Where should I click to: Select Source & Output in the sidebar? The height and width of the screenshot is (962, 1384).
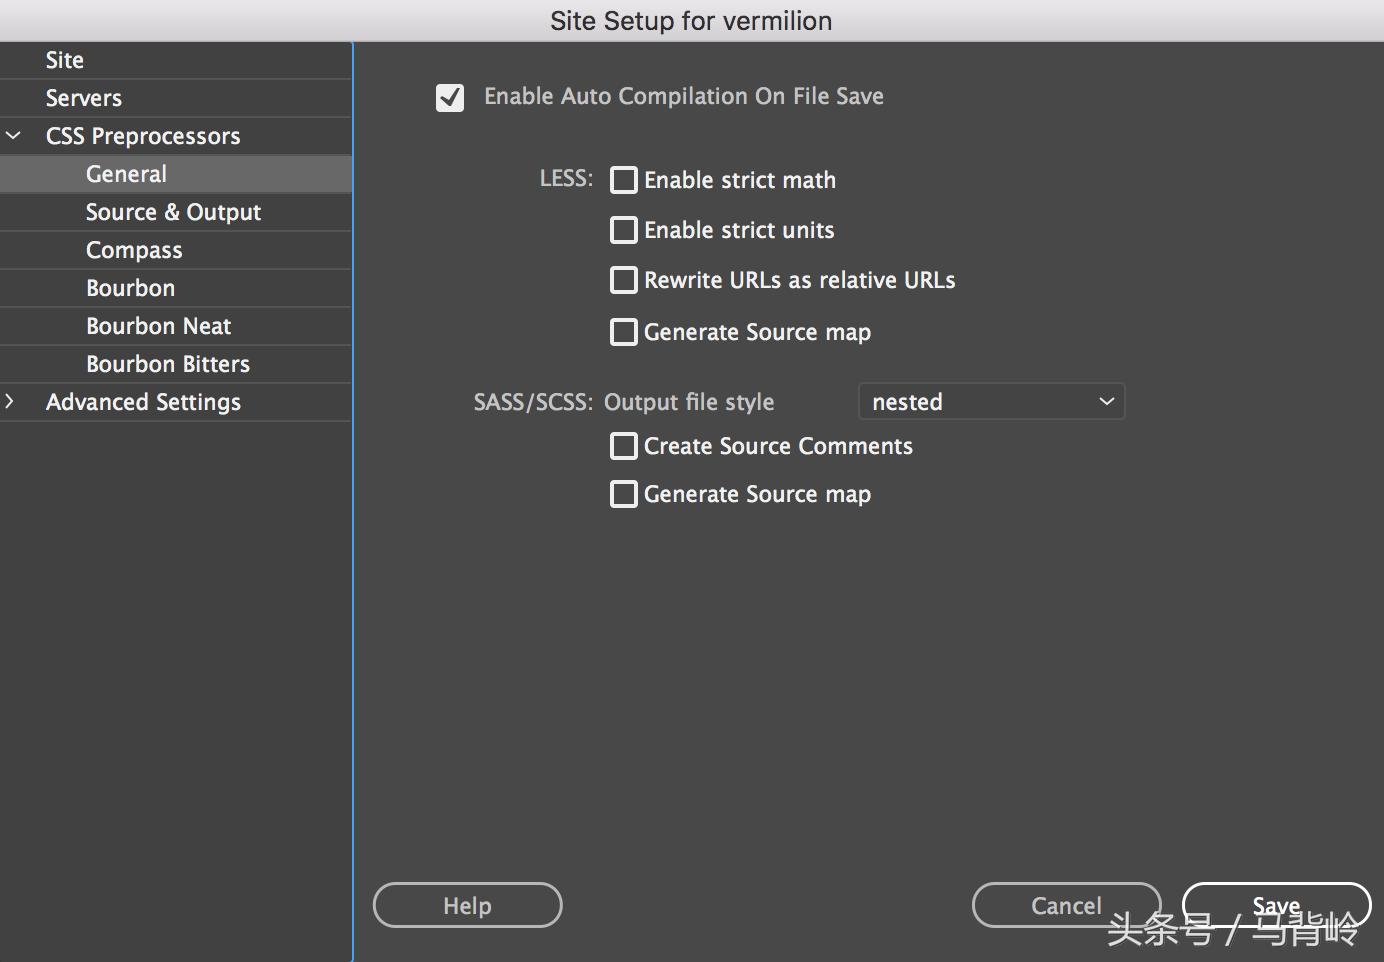click(172, 212)
